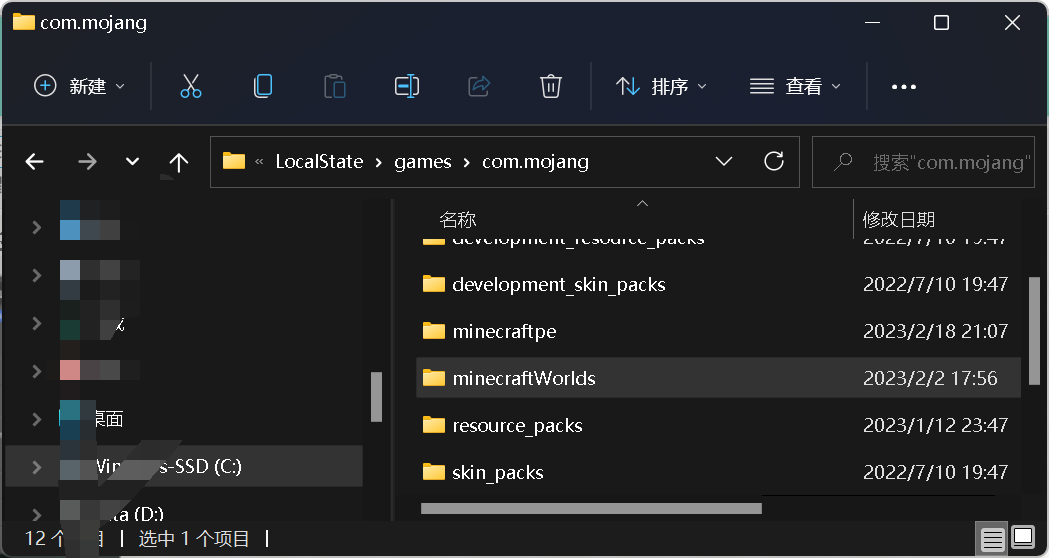
Task: Open the three-dot See more menu
Action: pyautogui.click(x=904, y=86)
